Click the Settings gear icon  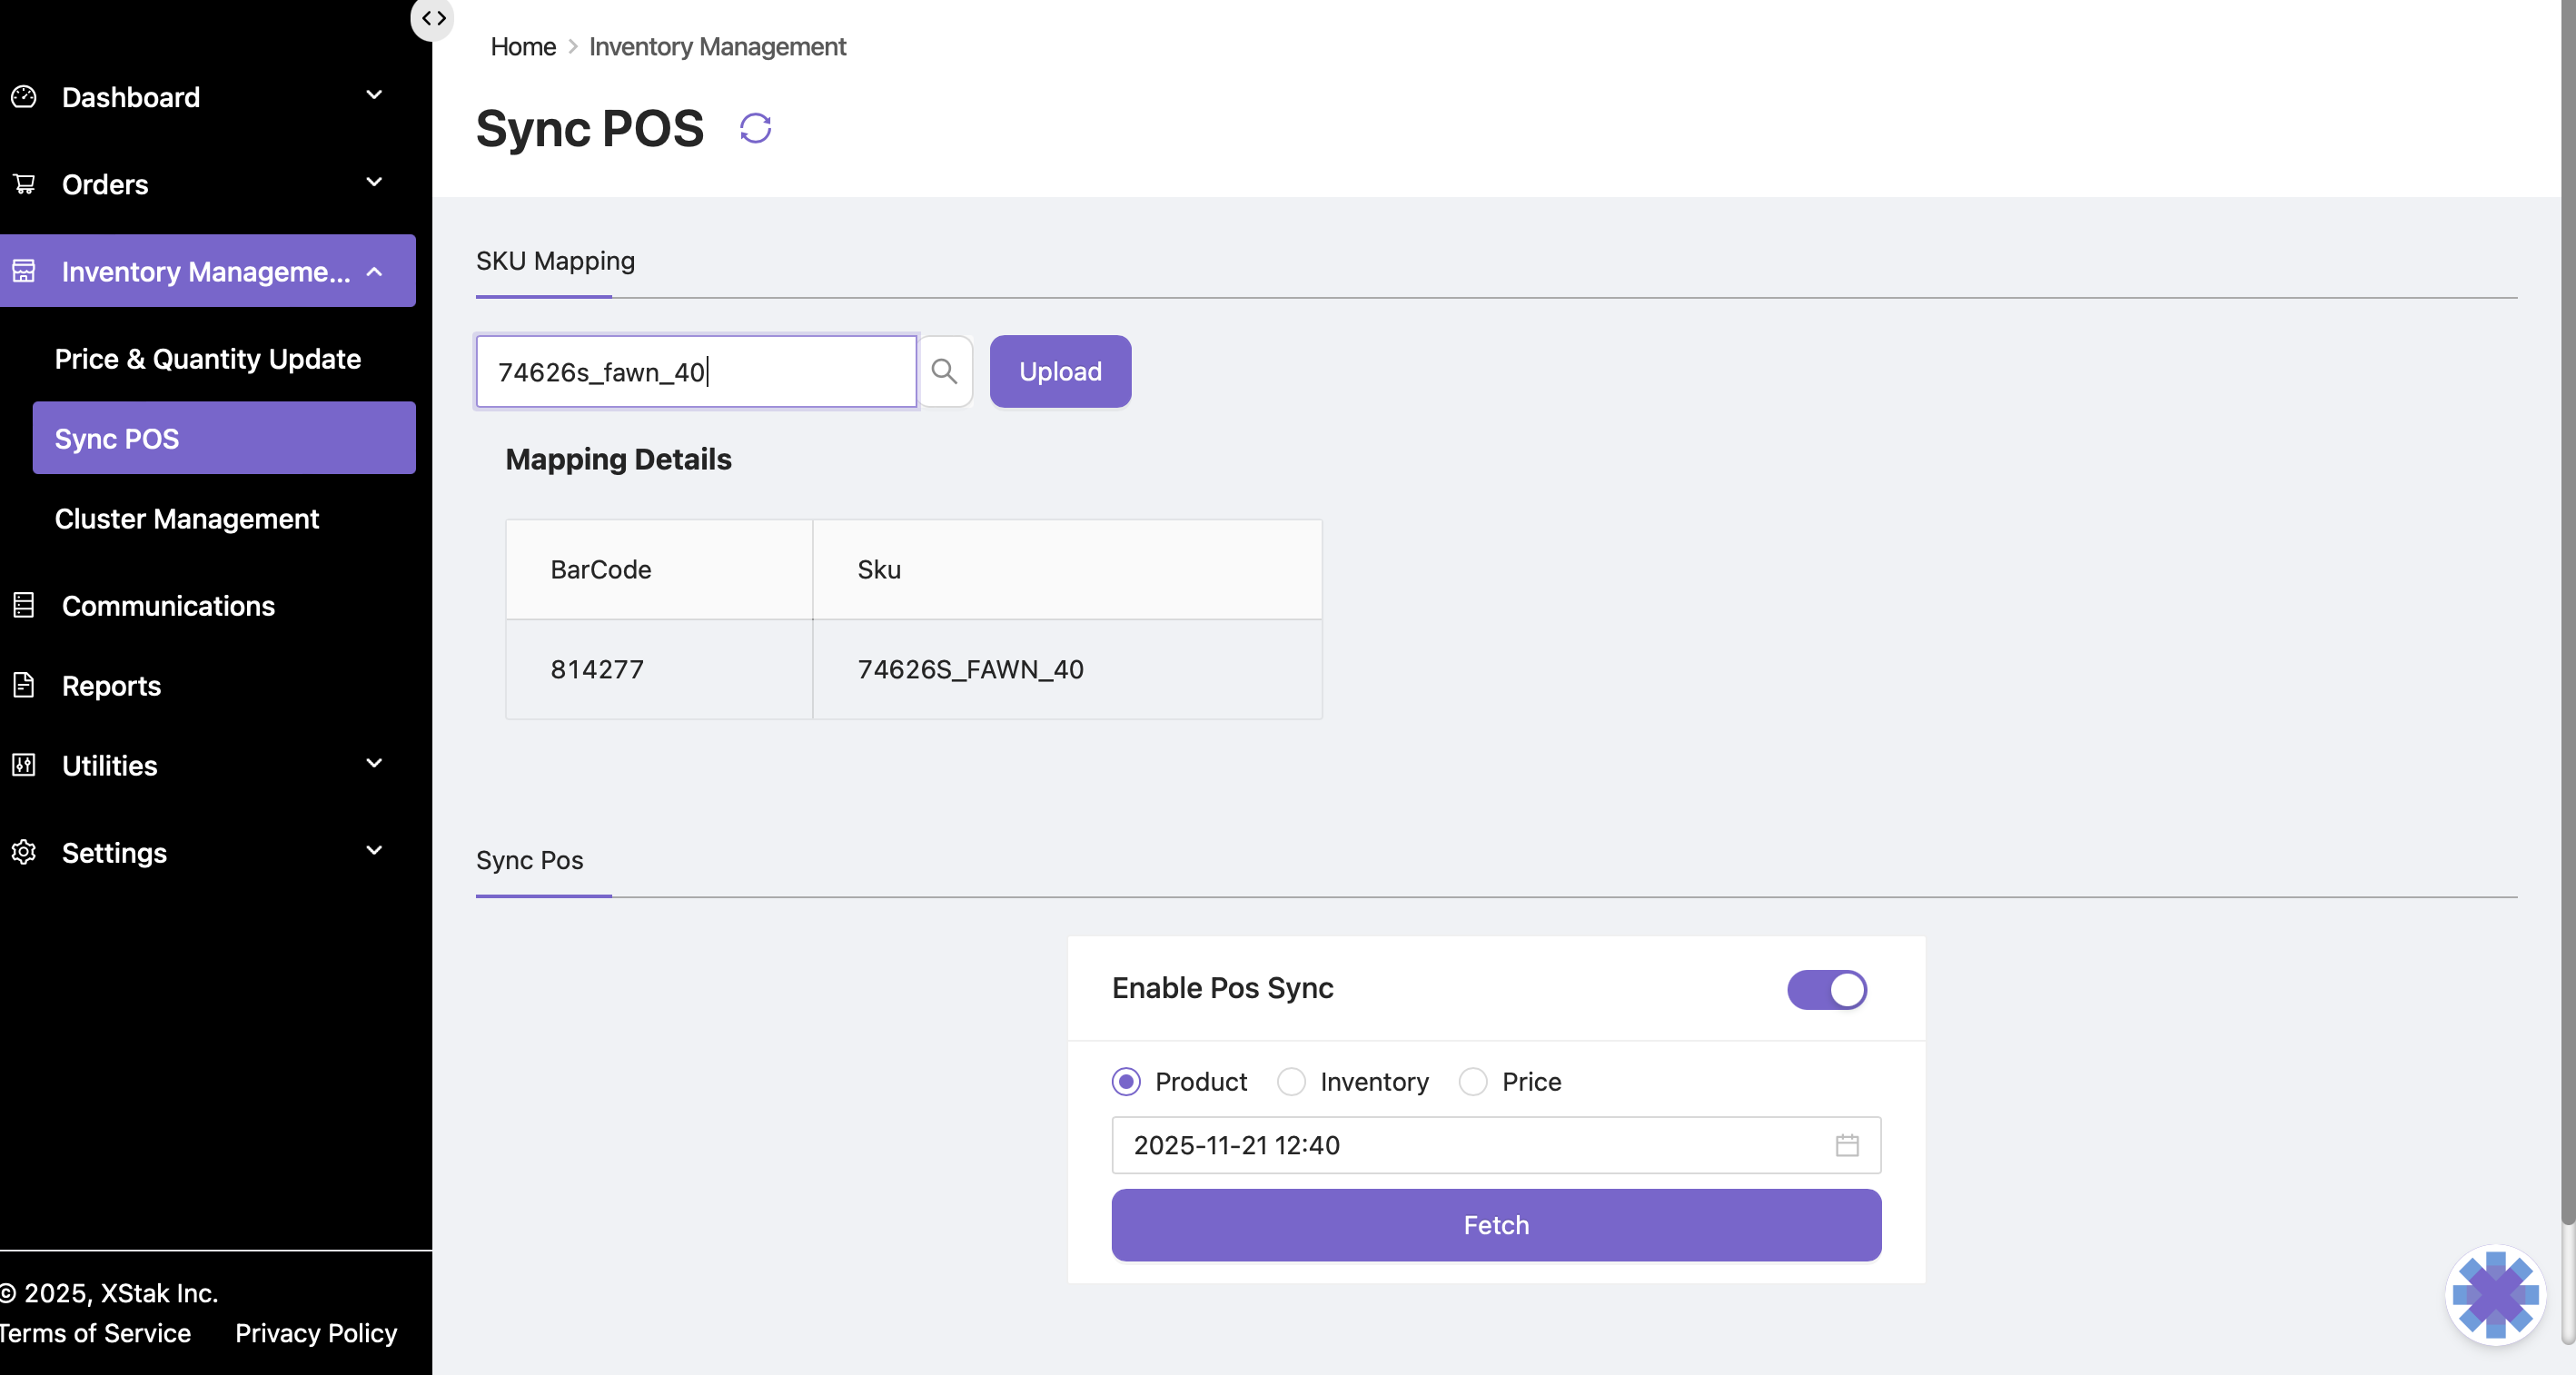pyautogui.click(x=24, y=853)
